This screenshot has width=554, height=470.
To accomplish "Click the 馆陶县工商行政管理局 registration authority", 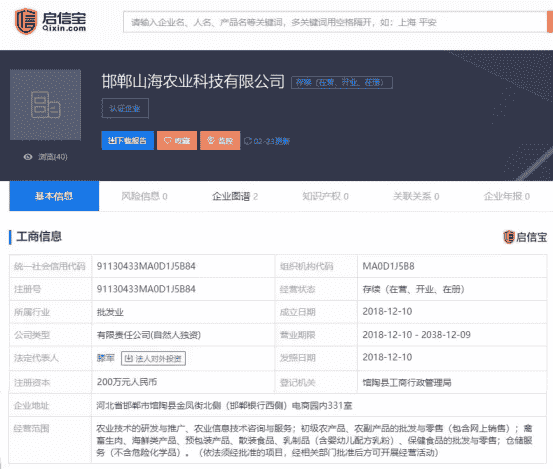I will (x=407, y=382).
